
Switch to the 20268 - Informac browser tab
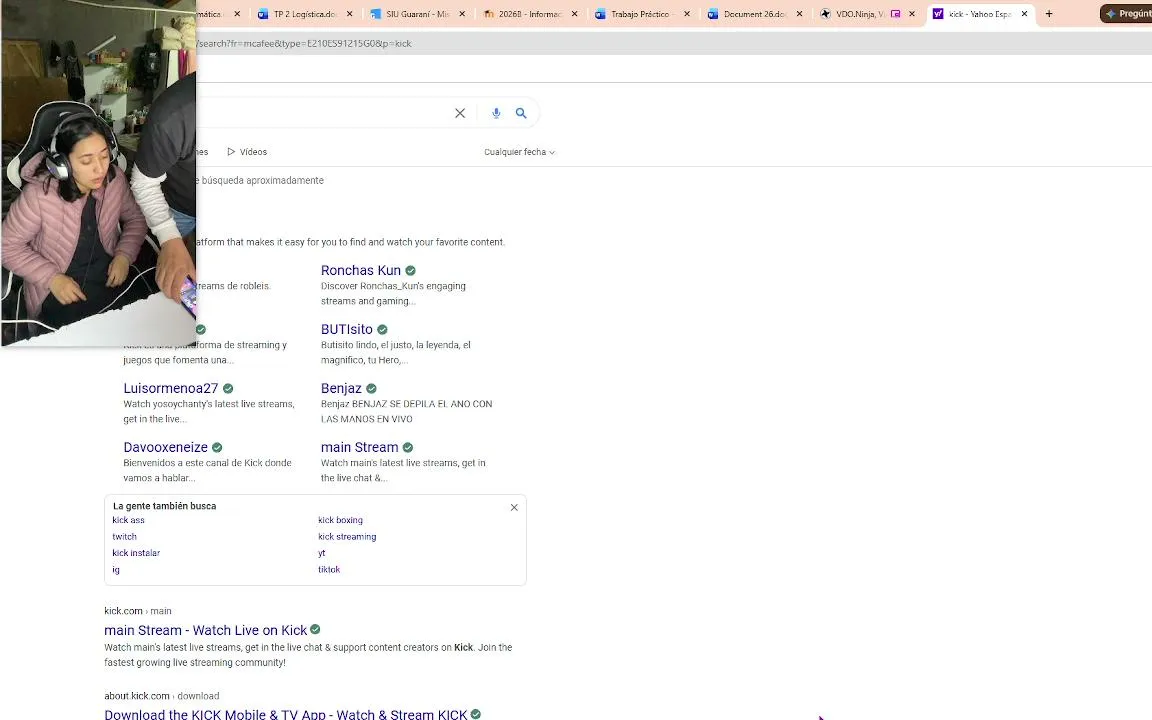530,14
